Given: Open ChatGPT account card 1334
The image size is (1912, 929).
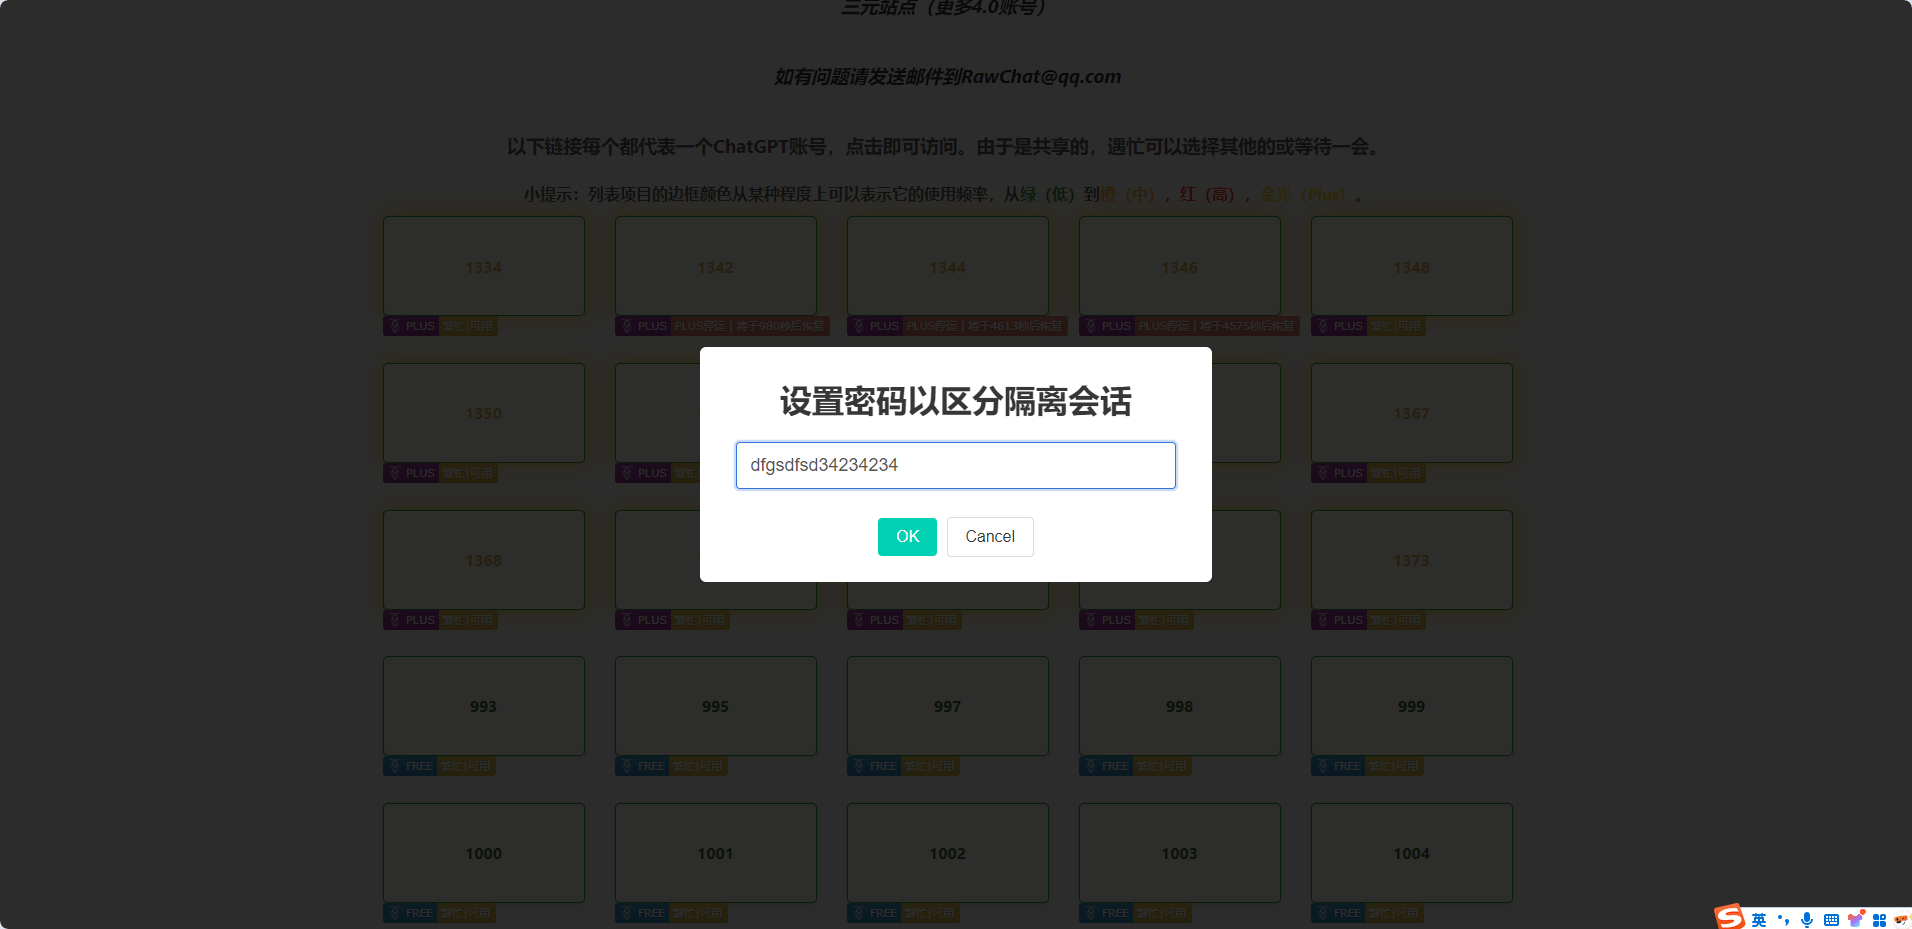Looking at the screenshot, I should coord(484,267).
